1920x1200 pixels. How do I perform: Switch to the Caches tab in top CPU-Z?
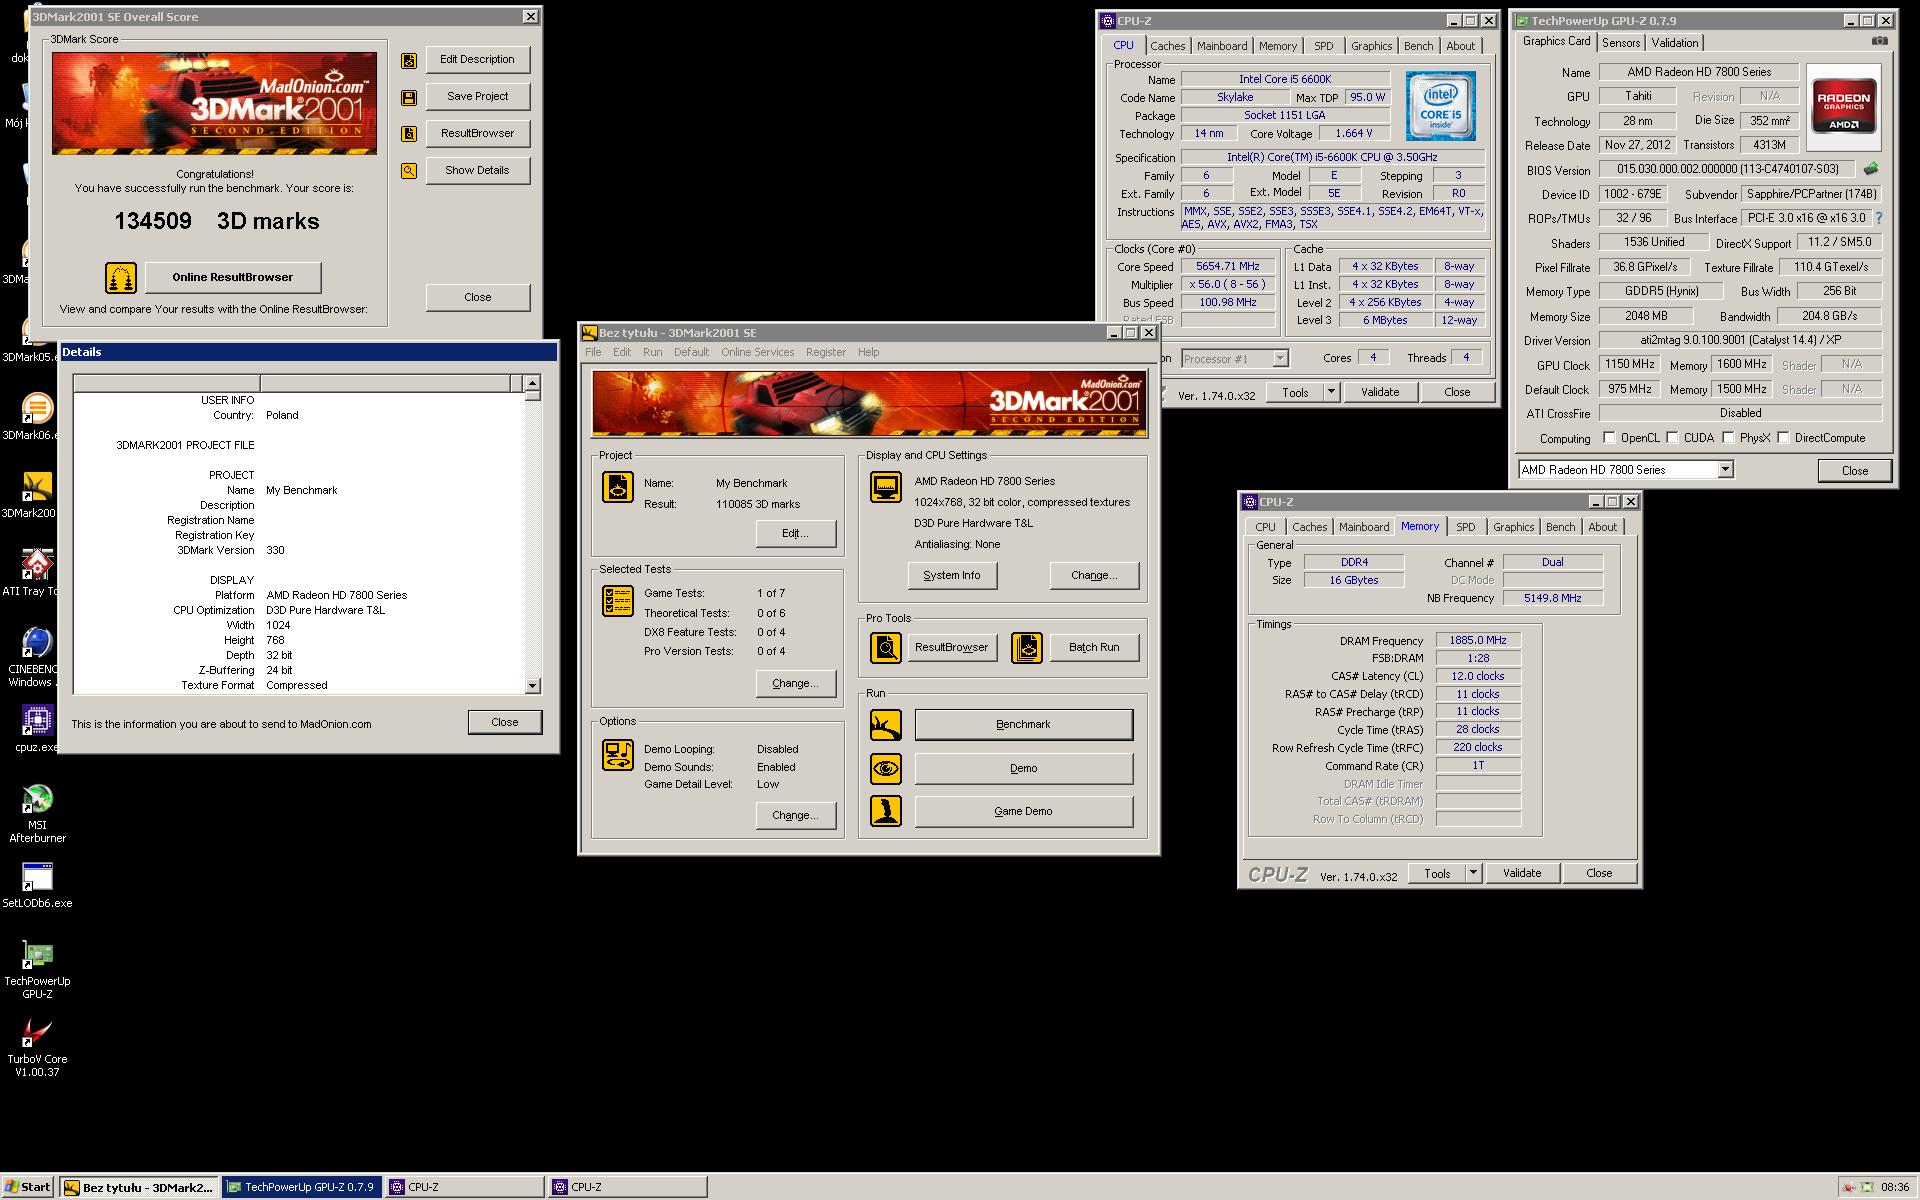tap(1167, 46)
